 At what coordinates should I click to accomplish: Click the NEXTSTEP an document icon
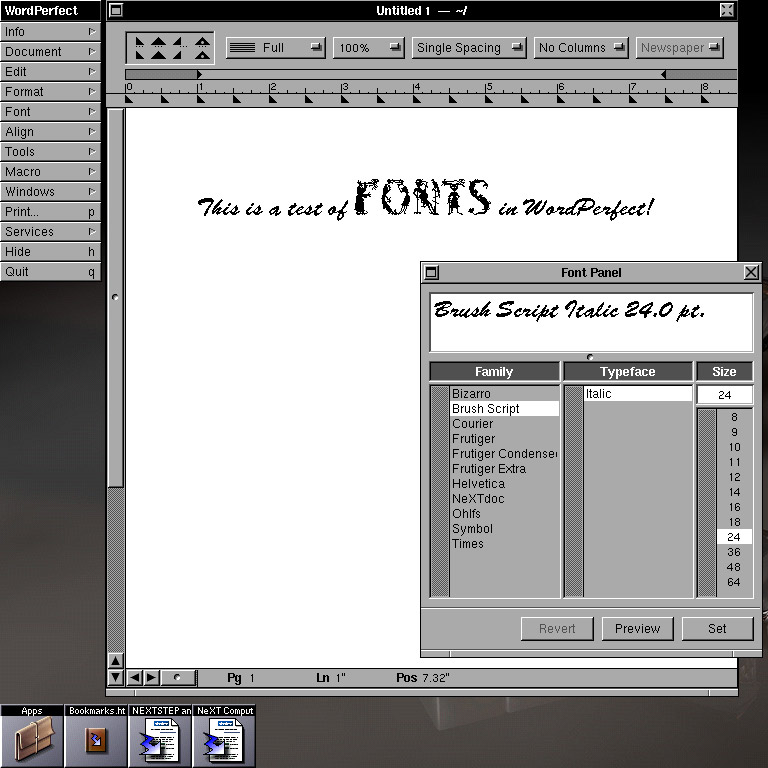click(160, 741)
